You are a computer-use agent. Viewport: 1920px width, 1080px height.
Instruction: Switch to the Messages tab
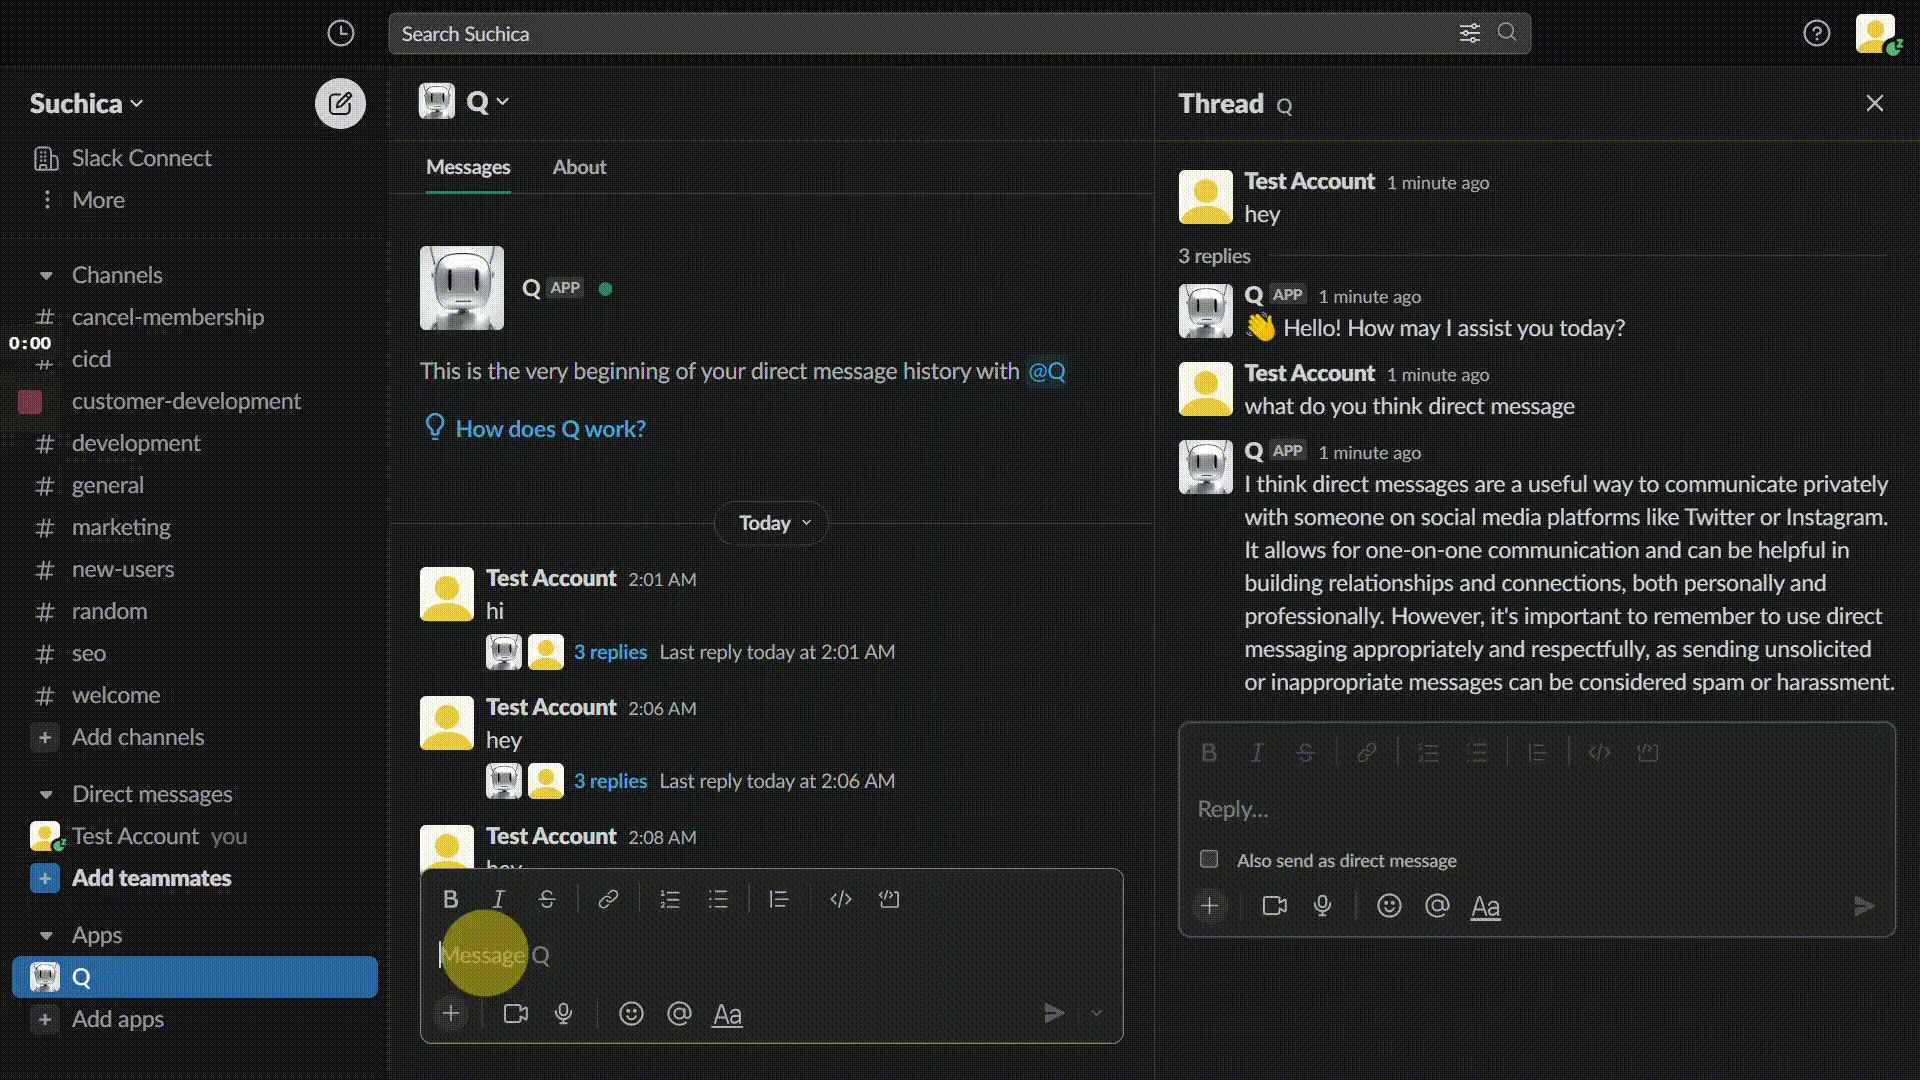tap(468, 167)
